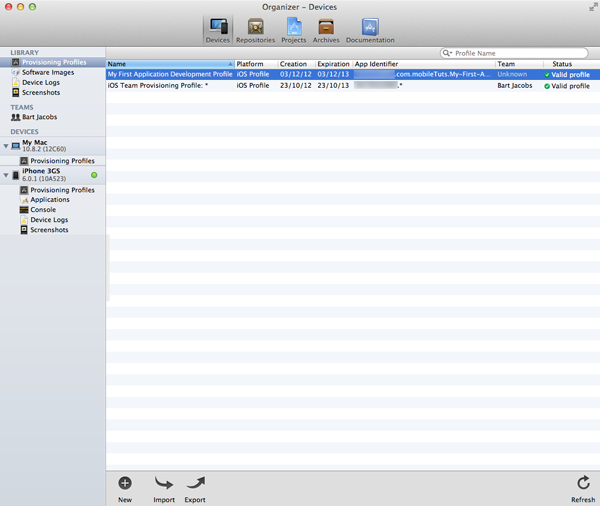Click the Export profile button
This screenshot has height=506, width=600.
click(x=195, y=489)
